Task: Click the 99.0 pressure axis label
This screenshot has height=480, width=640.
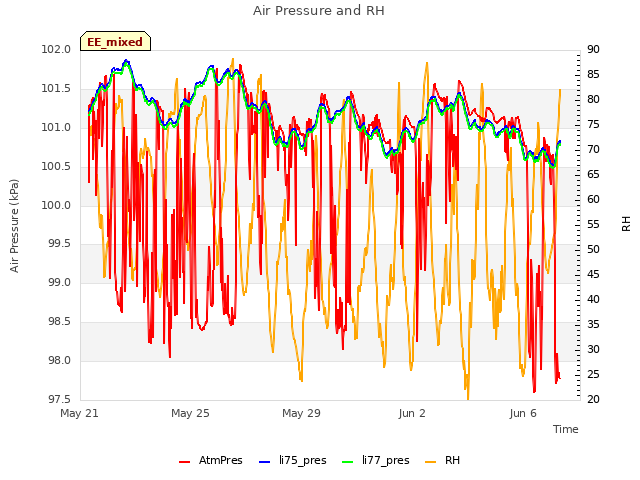Action: [59, 282]
